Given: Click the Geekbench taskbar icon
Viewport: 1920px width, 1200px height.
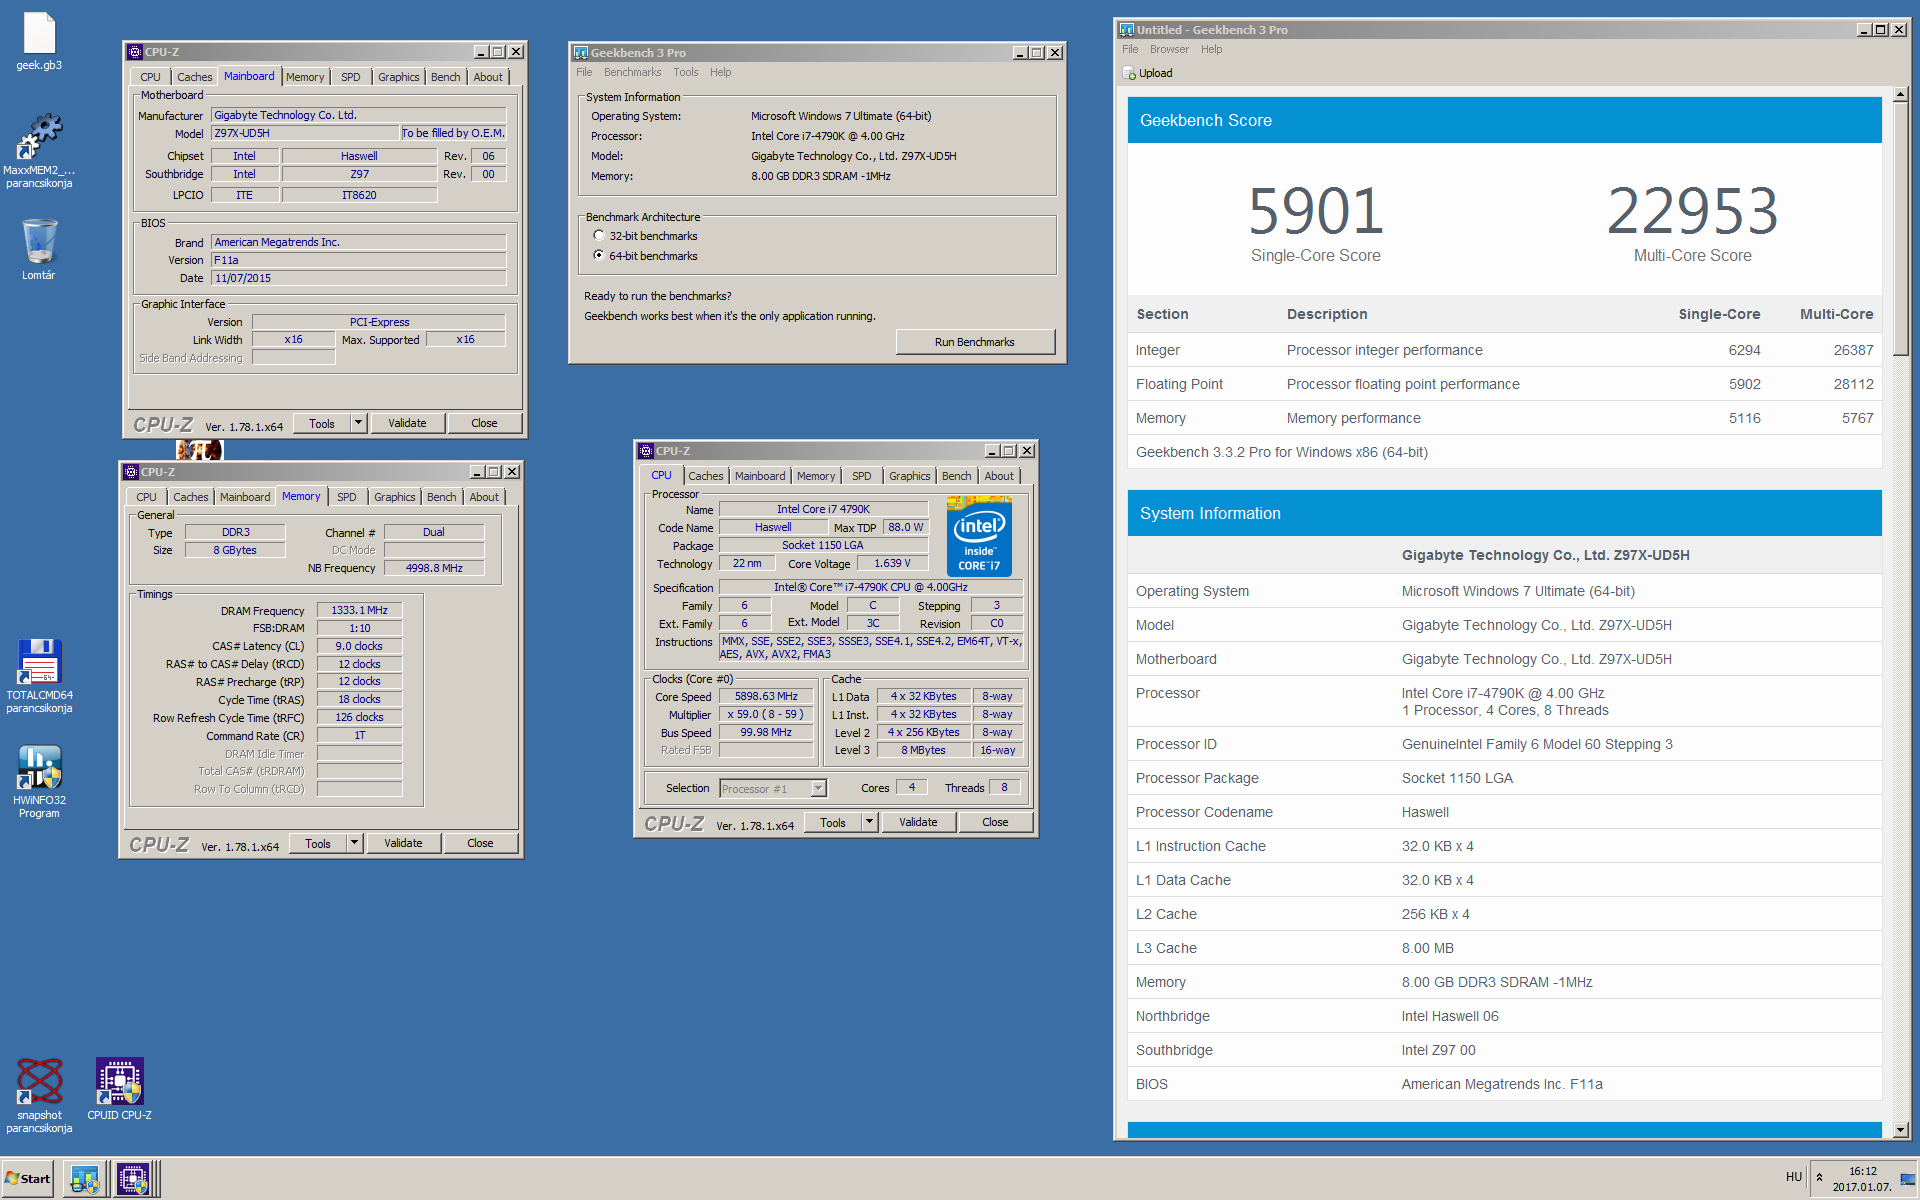Looking at the screenshot, I should [85, 1179].
